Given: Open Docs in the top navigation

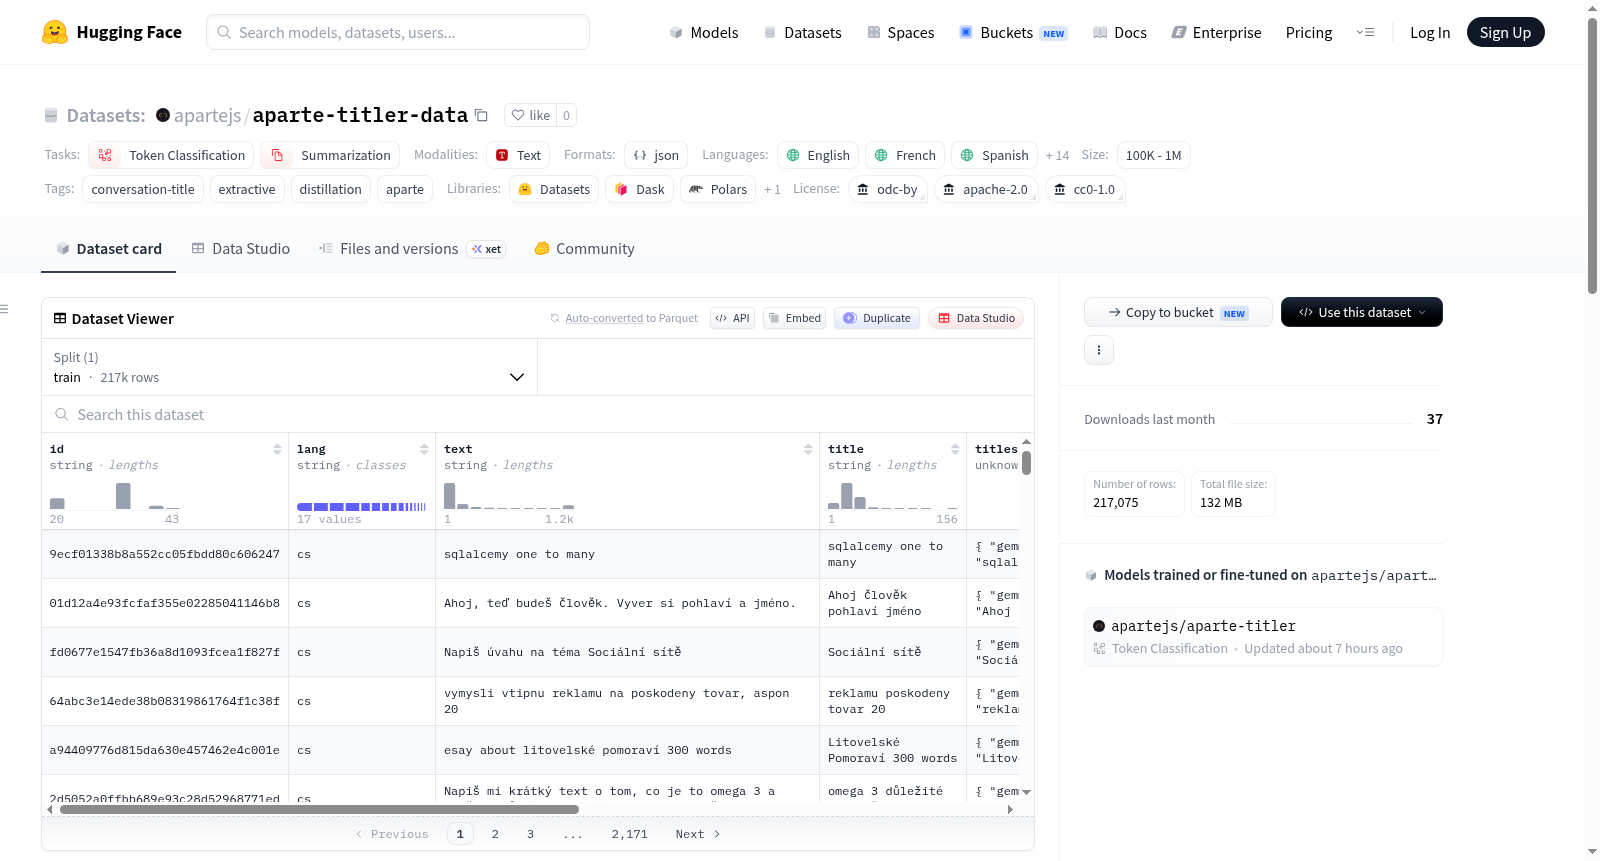Looking at the screenshot, I should 1120,32.
